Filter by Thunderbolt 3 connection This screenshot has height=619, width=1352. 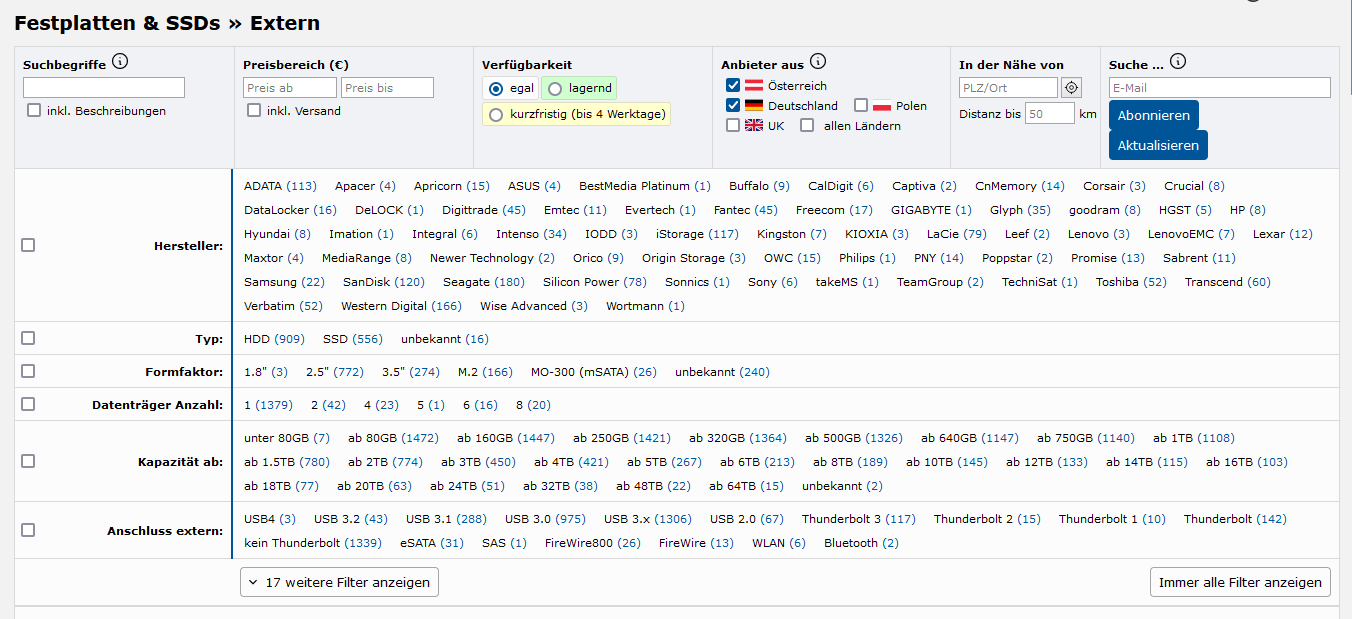[x=859, y=519]
